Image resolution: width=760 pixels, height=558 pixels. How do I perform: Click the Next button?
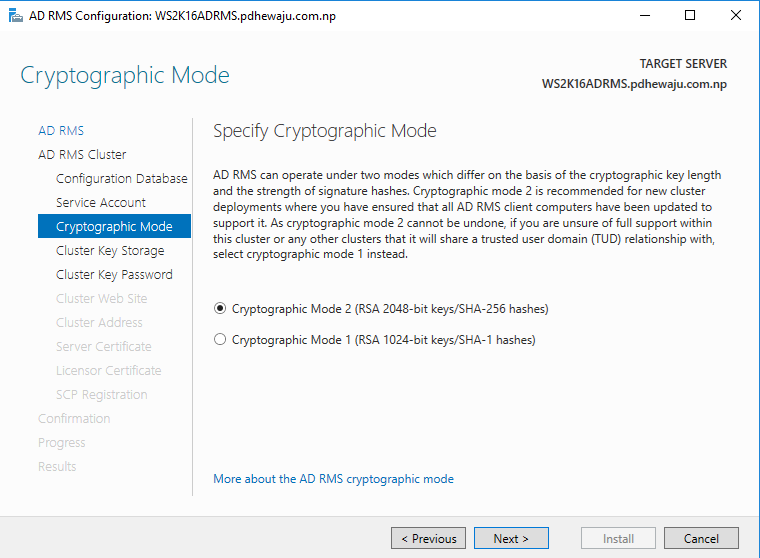pyautogui.click(x=511, y=538)
